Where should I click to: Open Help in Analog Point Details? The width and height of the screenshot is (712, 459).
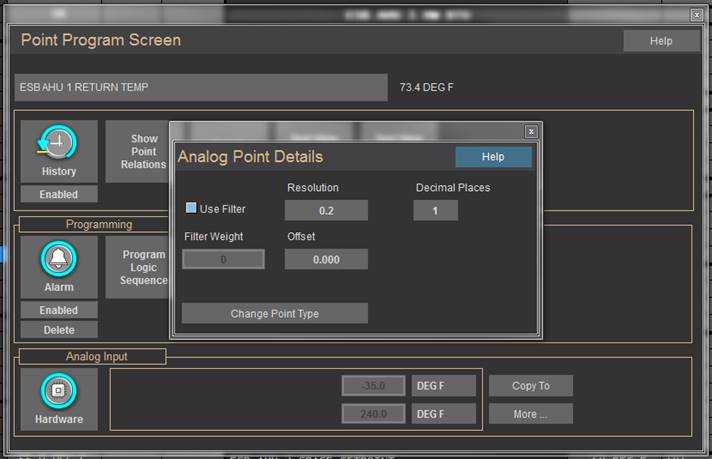493,157
